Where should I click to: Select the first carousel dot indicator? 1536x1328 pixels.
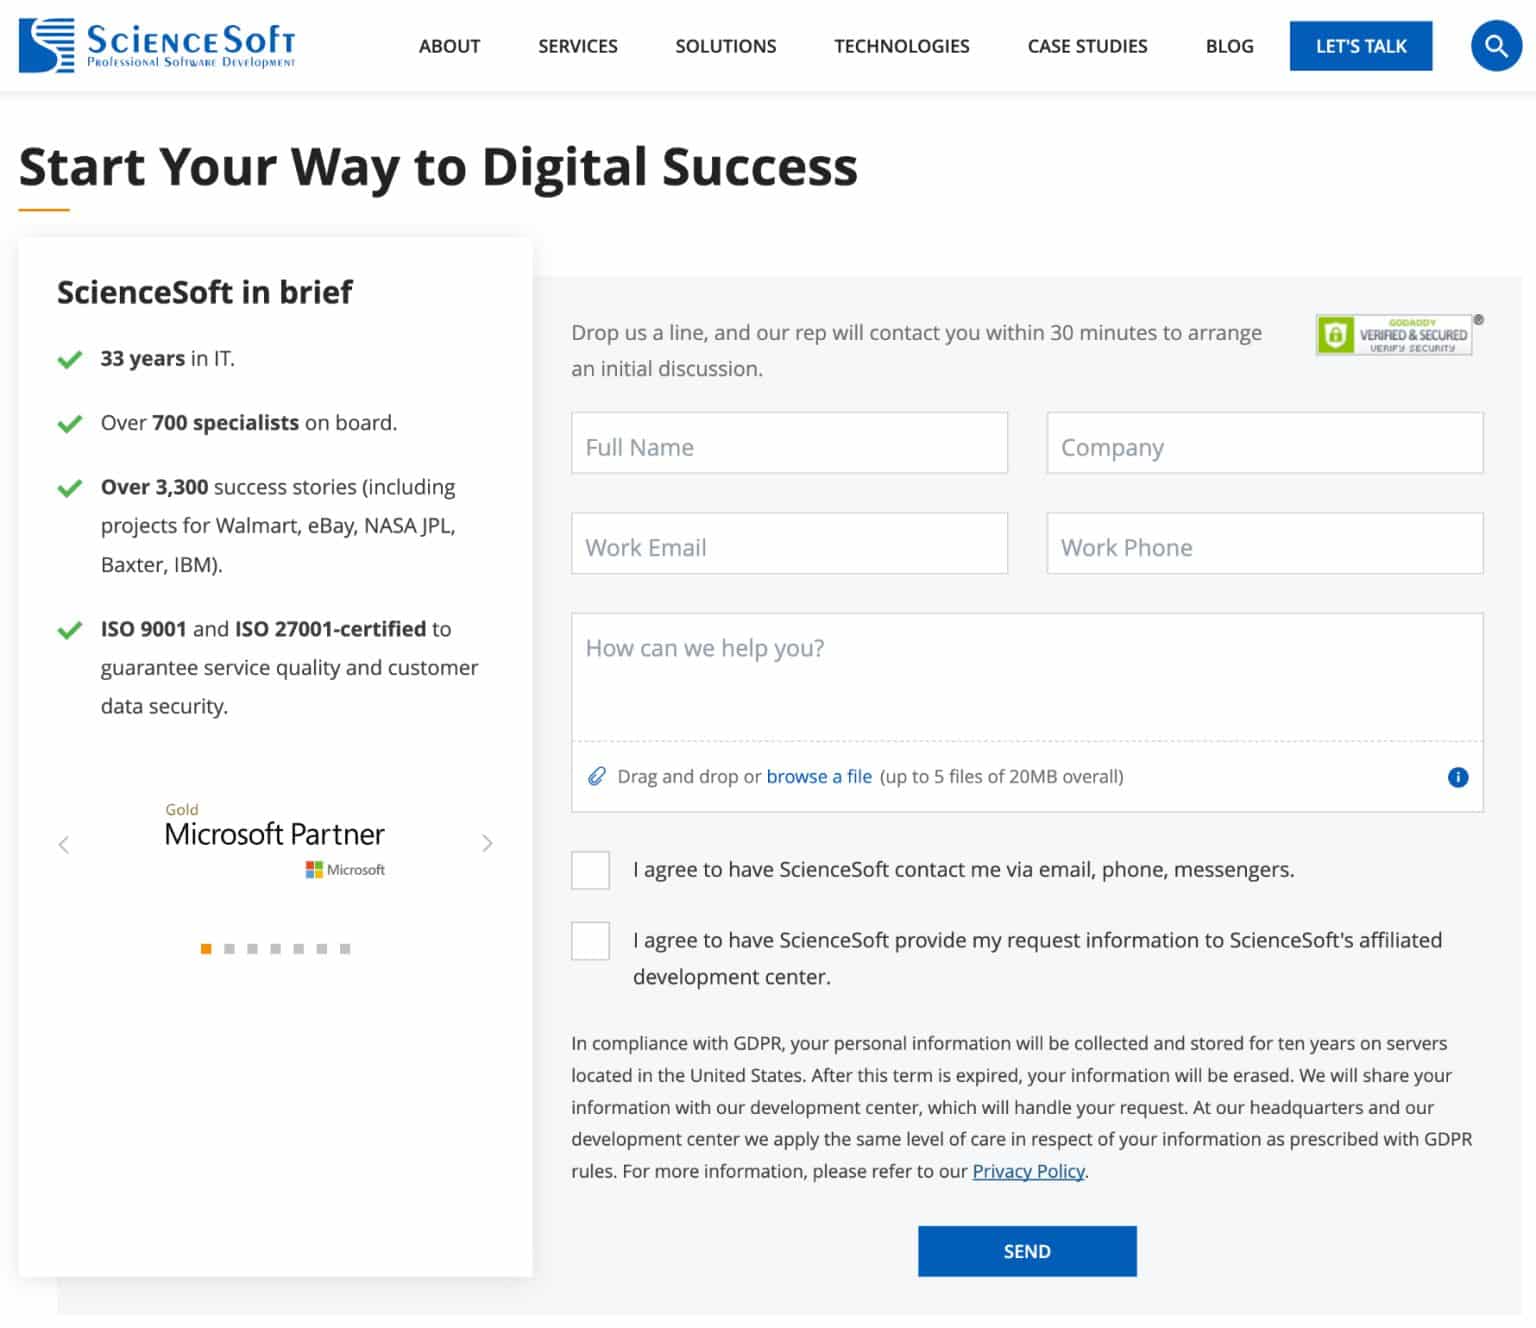tap(205, 948)
